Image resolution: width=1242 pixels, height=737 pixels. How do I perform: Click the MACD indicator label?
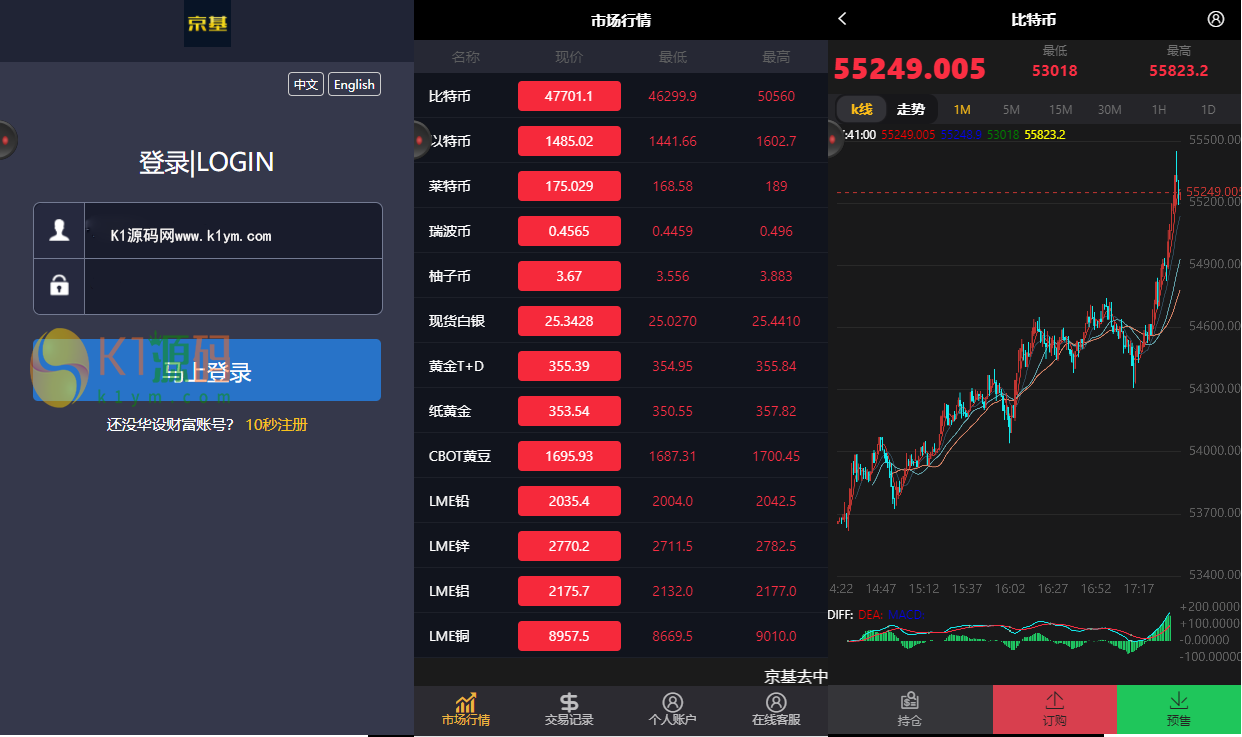(x=905, y=615)
